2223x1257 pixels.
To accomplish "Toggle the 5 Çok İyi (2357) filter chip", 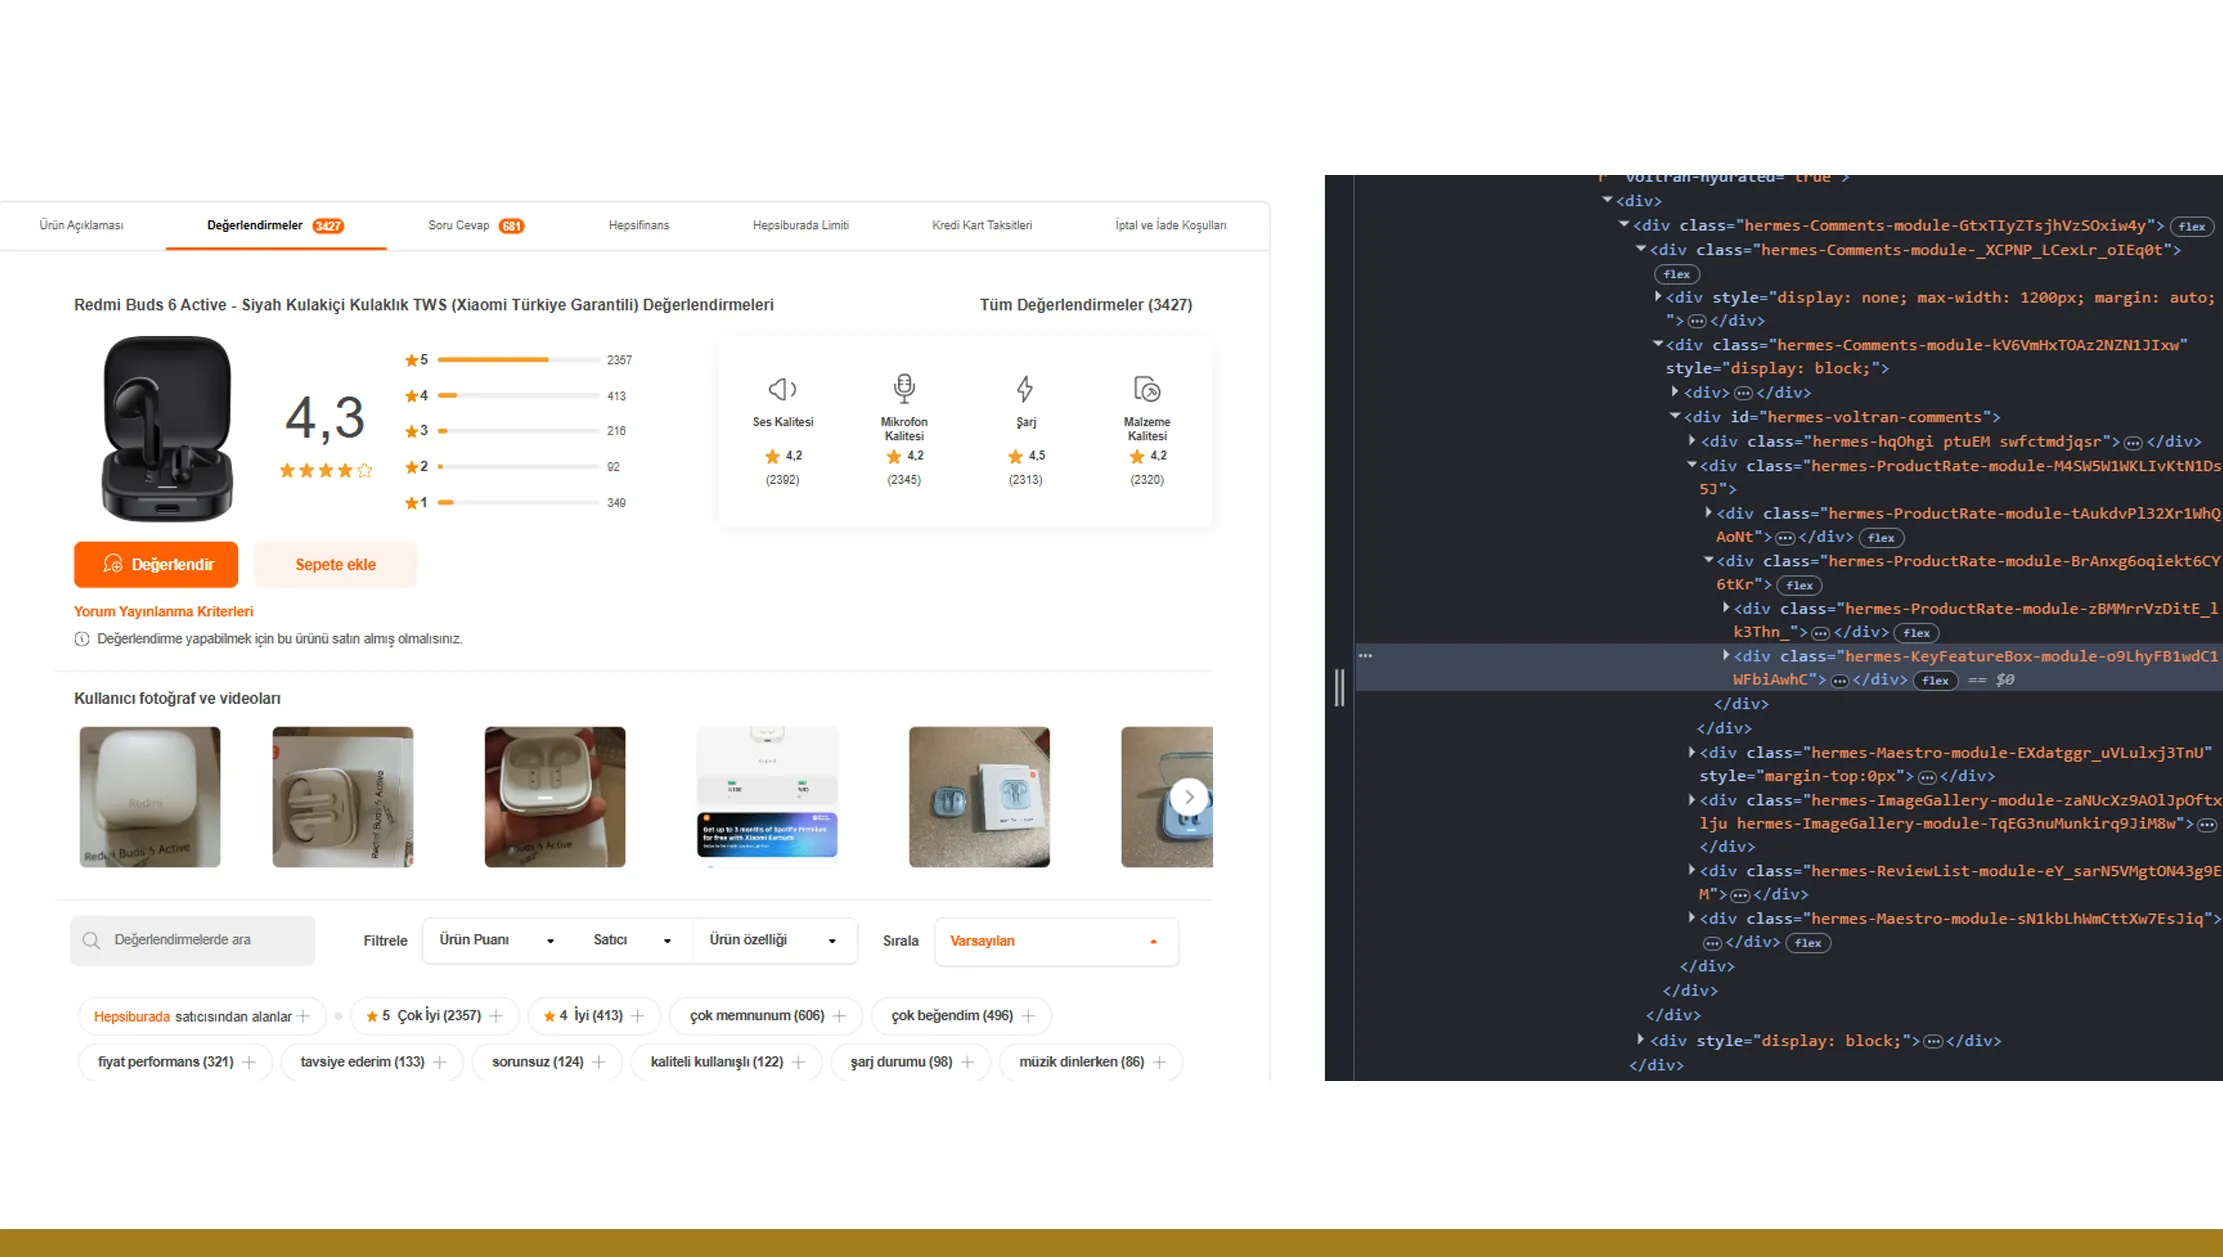I will click(x=434, y=1016).
